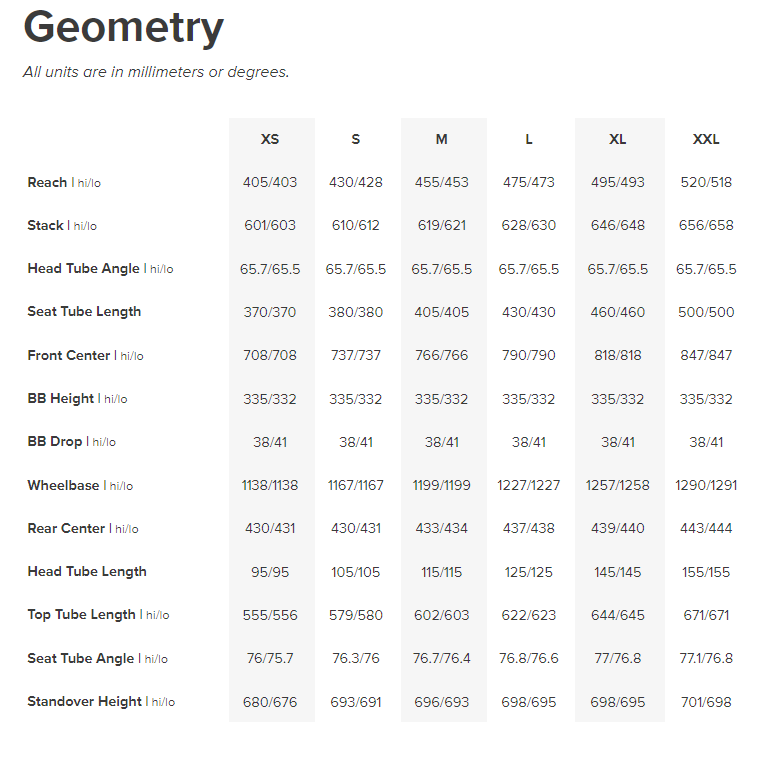Click the Stack row label
The width and height of the screenshot is (778, 761).
[x=45, y=225]
